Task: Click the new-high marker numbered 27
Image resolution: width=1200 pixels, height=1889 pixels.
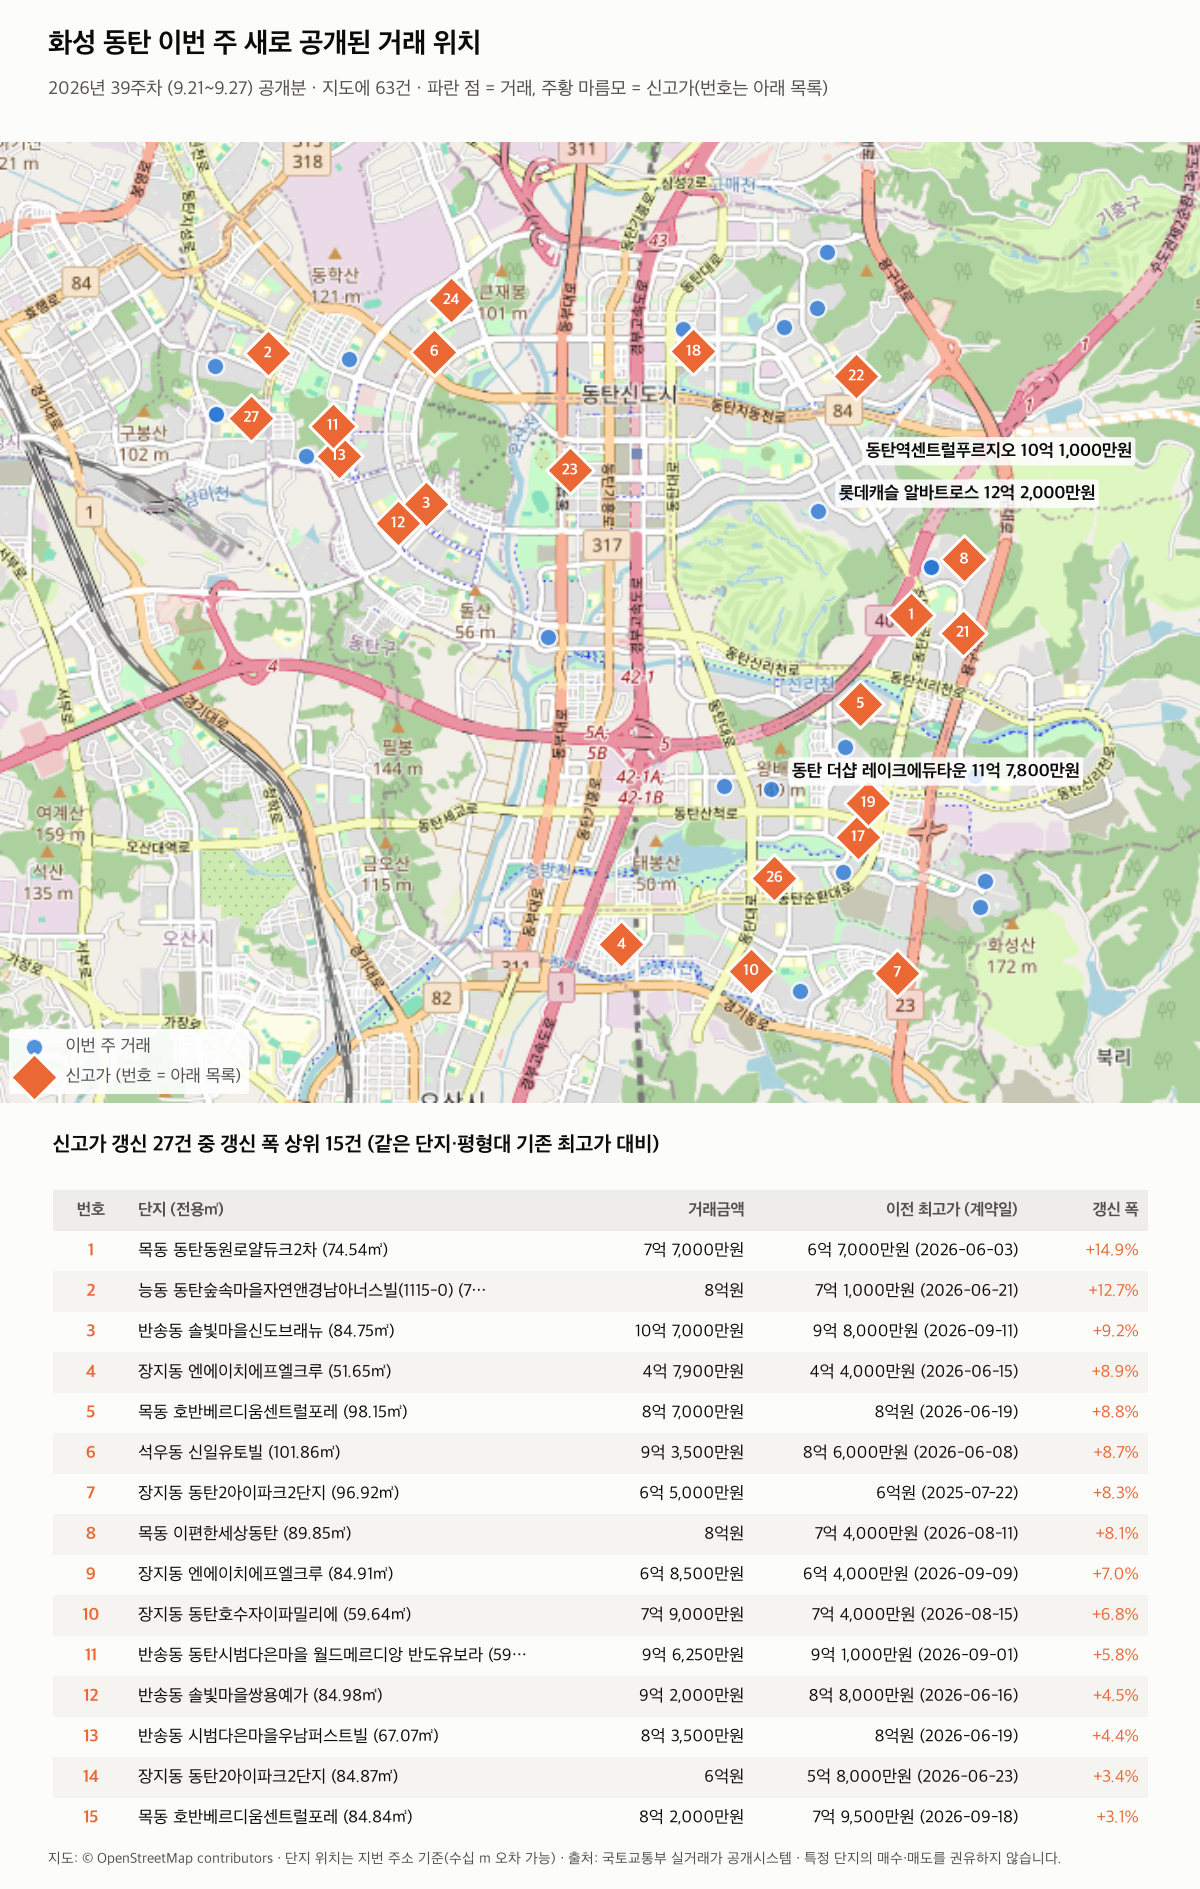Action: pyautogui.click(x=251, y=417)
